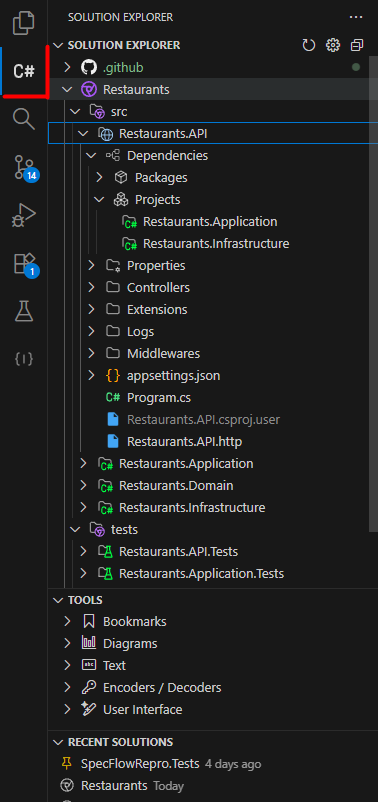Select the Extensions folder
This screenshot has width=378, height=802.
pos(157,309)
